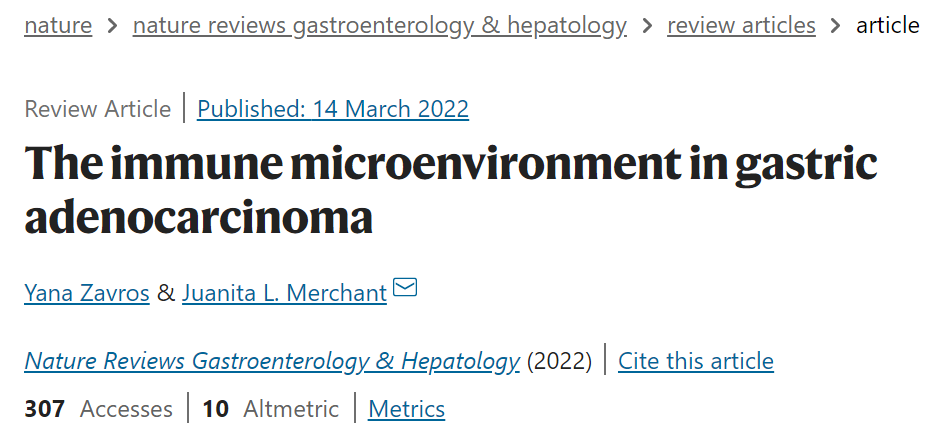
Task: Click the Review Article type label
Action: (x=98, y=109)
